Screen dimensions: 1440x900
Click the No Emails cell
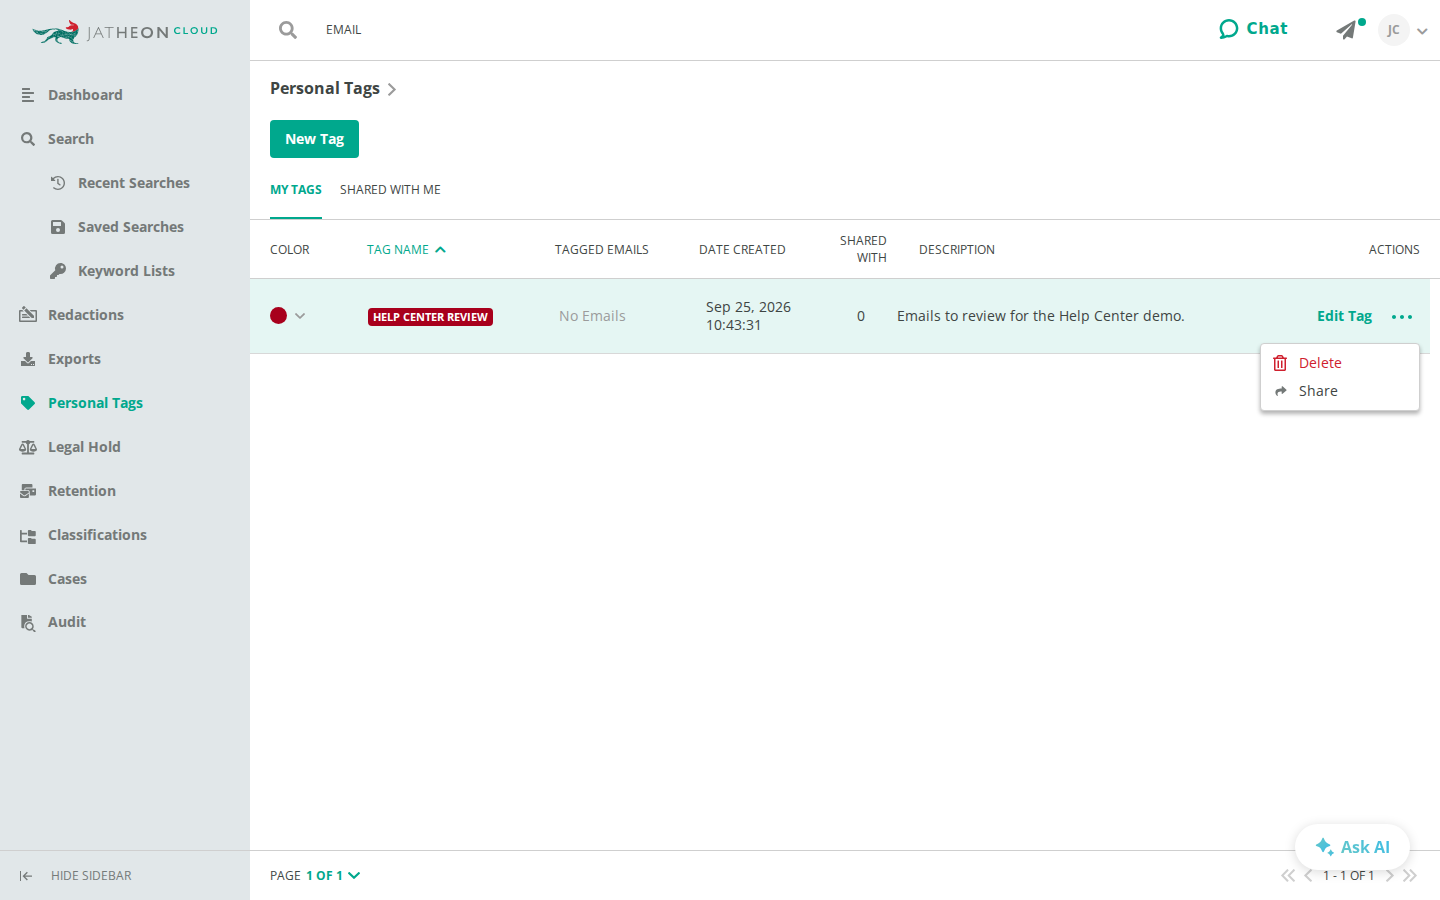592,316
